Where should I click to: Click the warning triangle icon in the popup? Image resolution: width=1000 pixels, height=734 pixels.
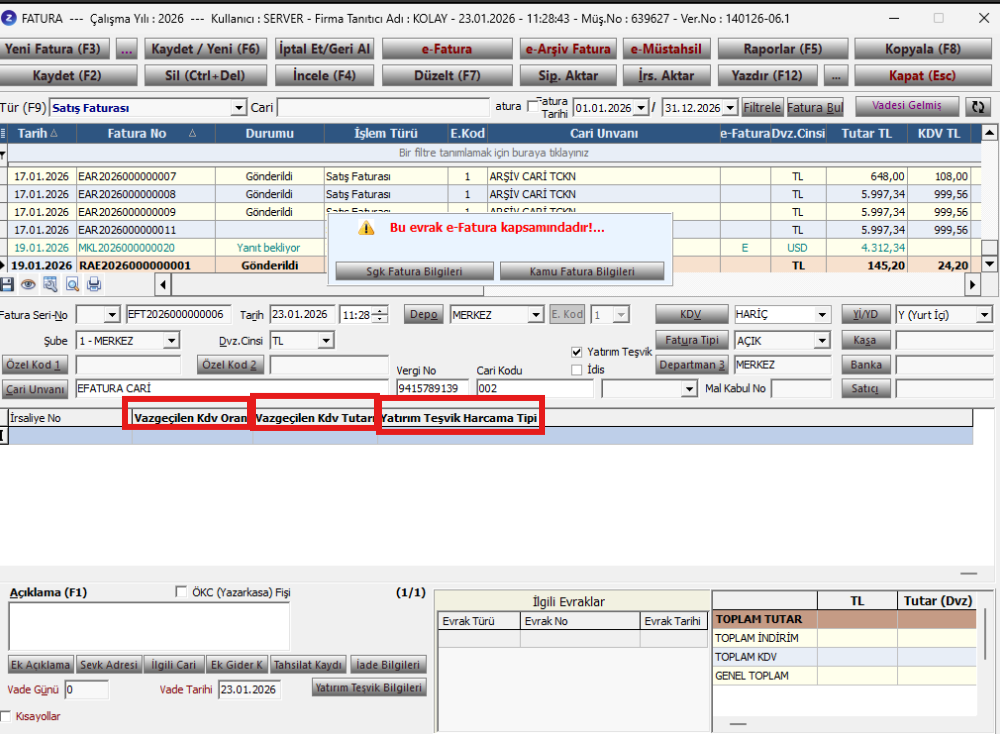pyautogui.click(x=366, y=228)
